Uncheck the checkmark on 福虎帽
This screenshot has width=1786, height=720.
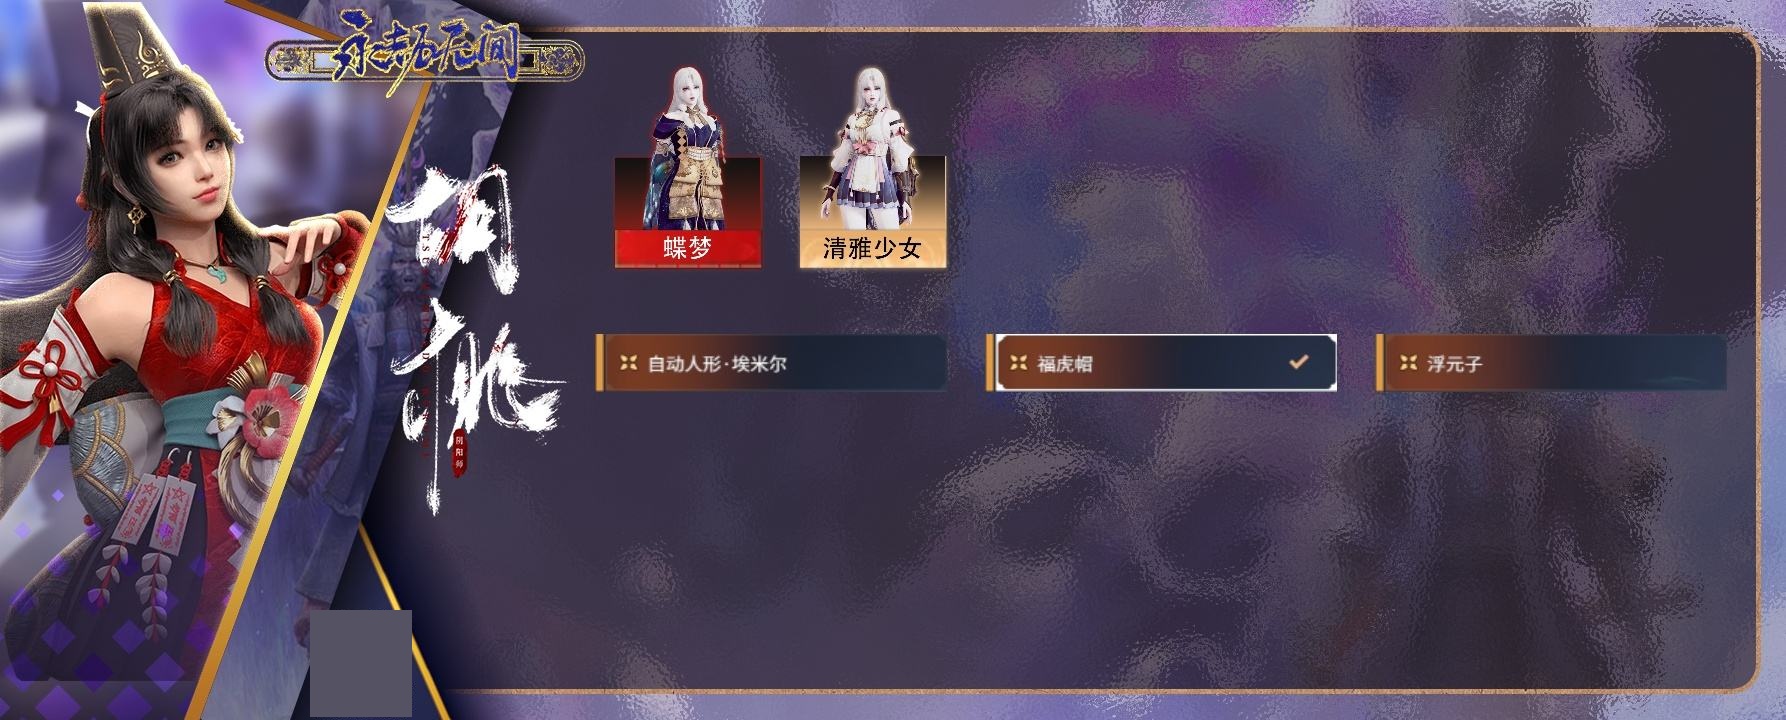point(1298,362)
